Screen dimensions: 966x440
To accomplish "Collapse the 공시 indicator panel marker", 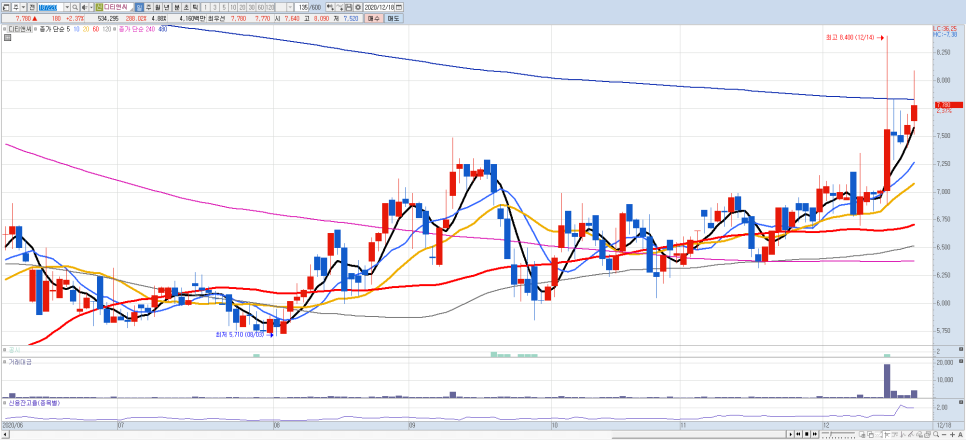I will click(4, 349).
